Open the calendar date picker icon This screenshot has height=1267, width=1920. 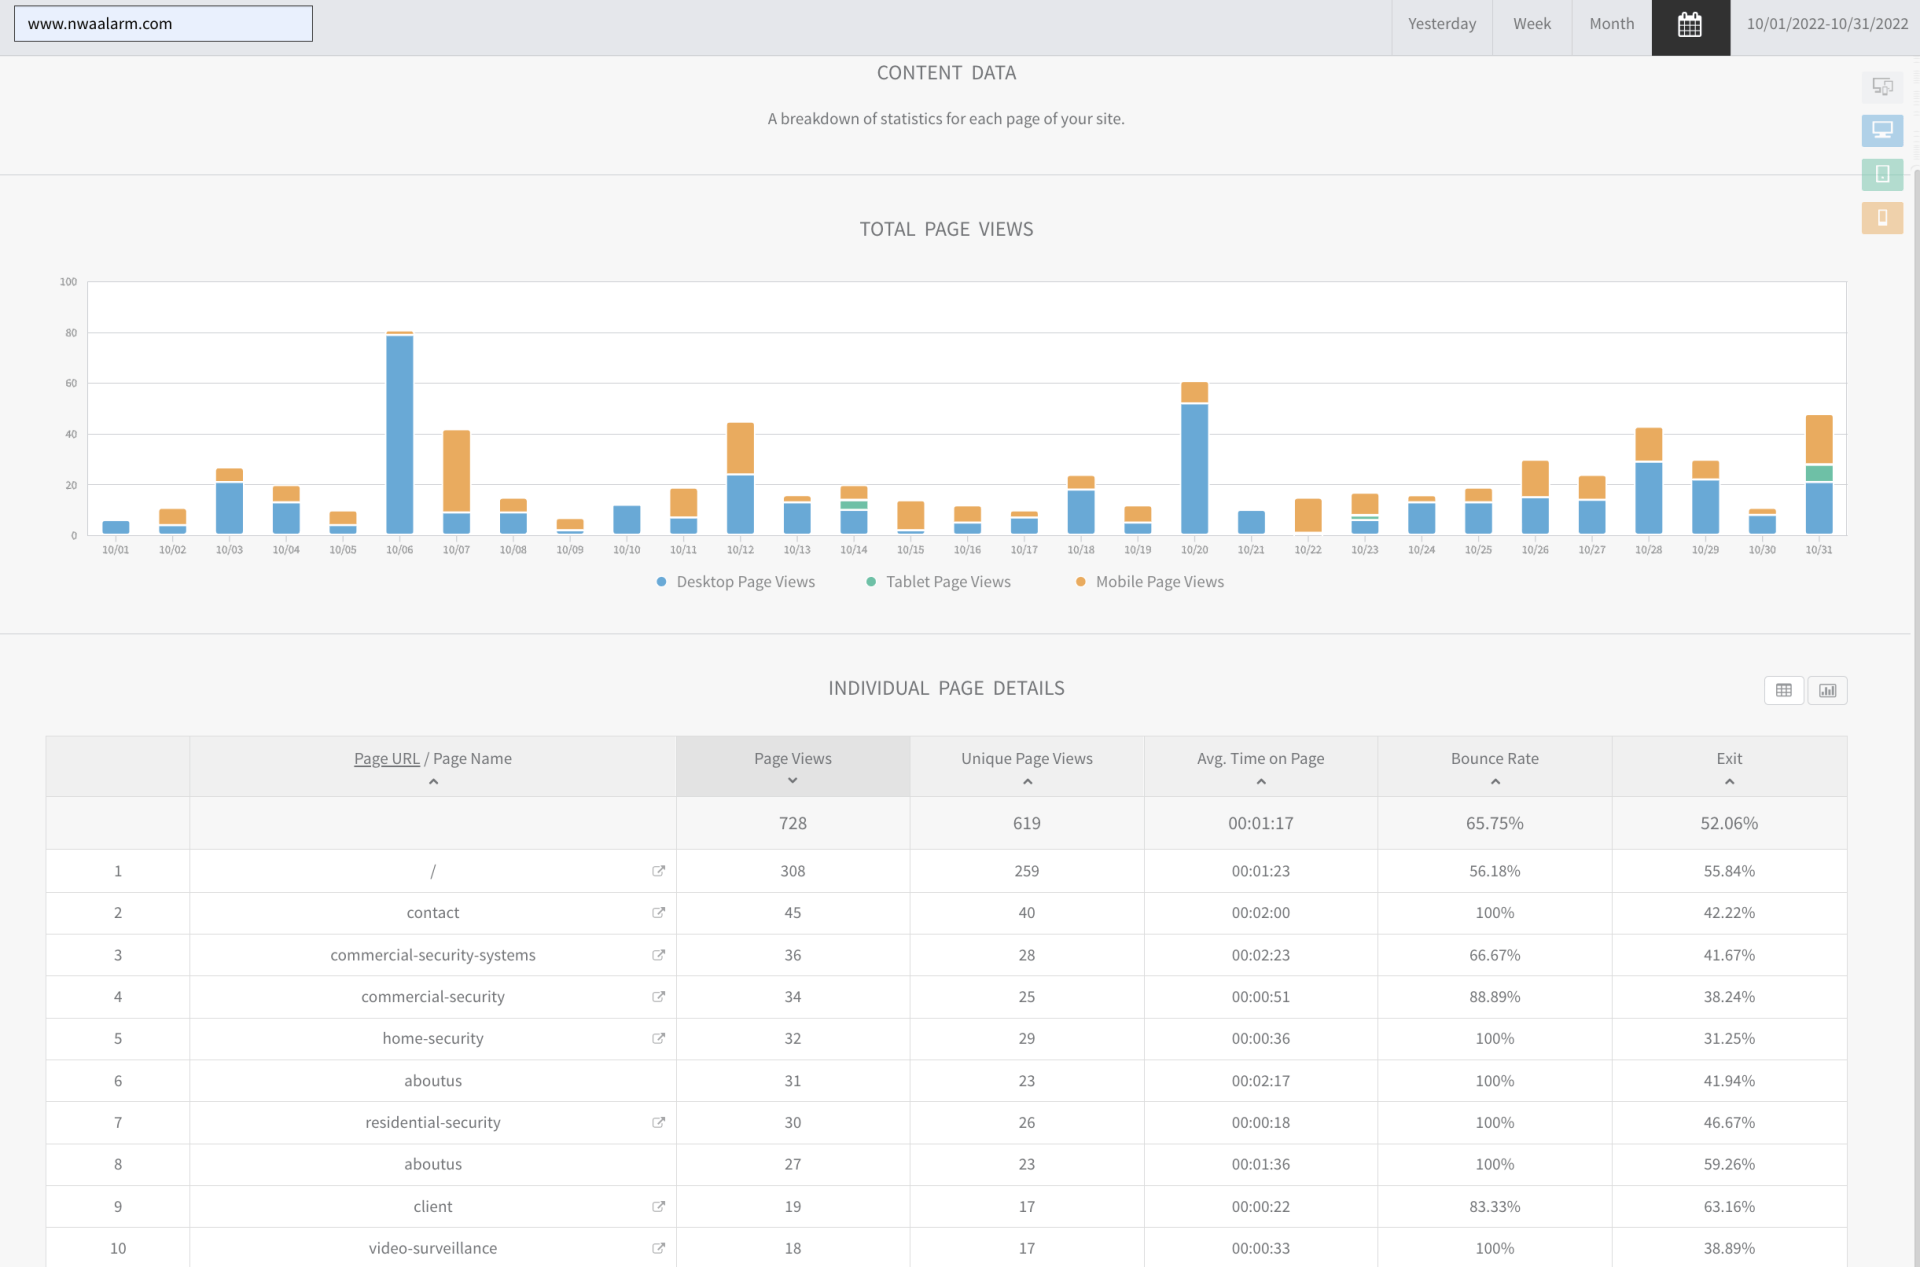[x=1690, y=25]
